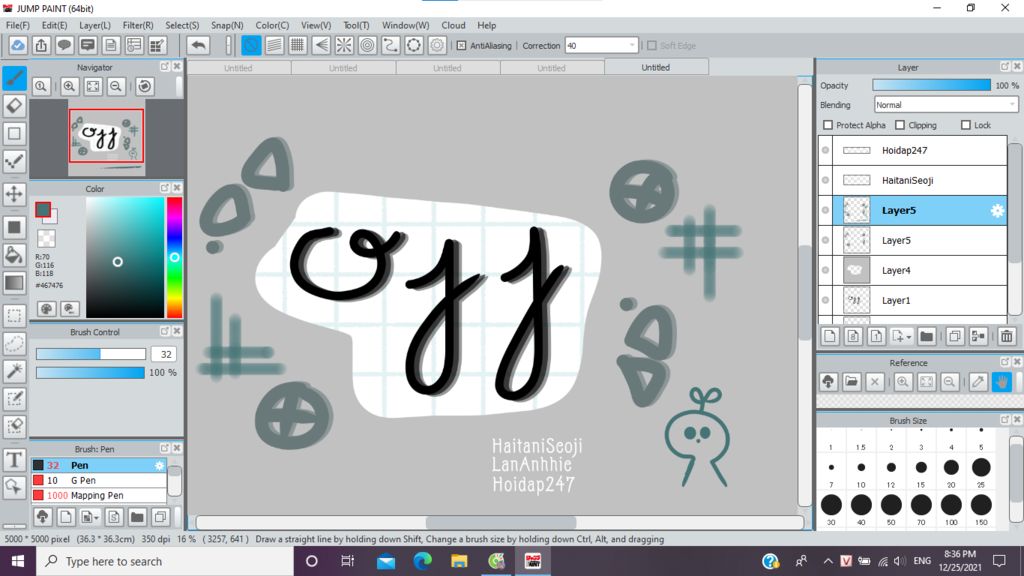Enable the radial snap

click(x=344, y=45)
